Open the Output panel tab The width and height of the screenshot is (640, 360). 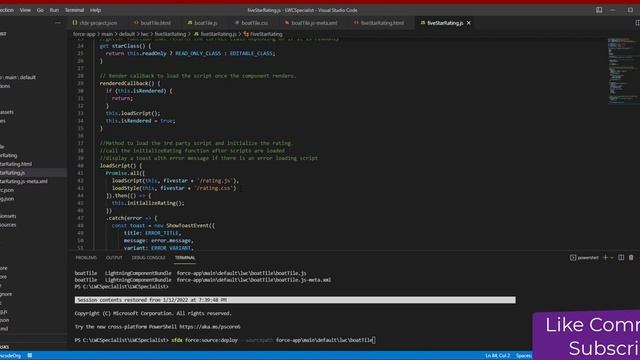114,258
